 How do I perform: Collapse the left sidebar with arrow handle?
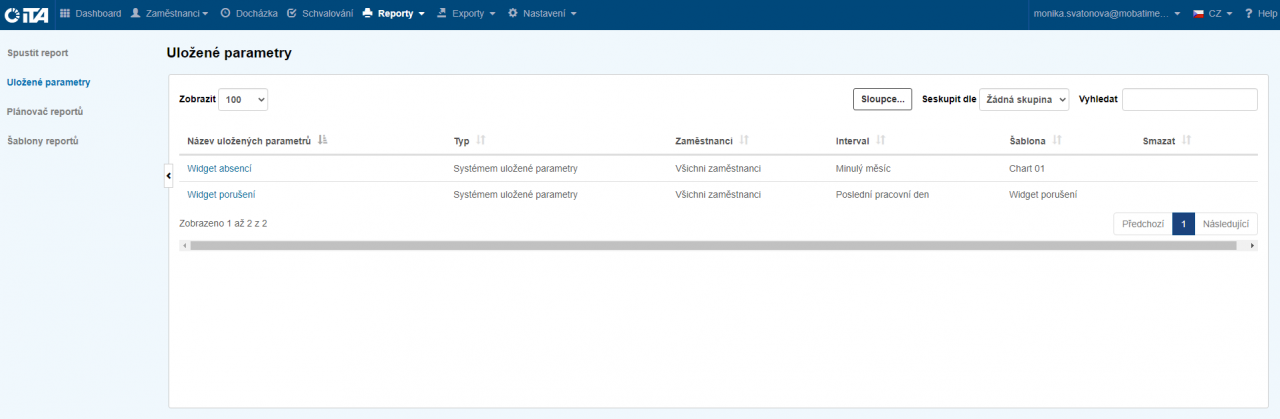[x=168, y=175]
